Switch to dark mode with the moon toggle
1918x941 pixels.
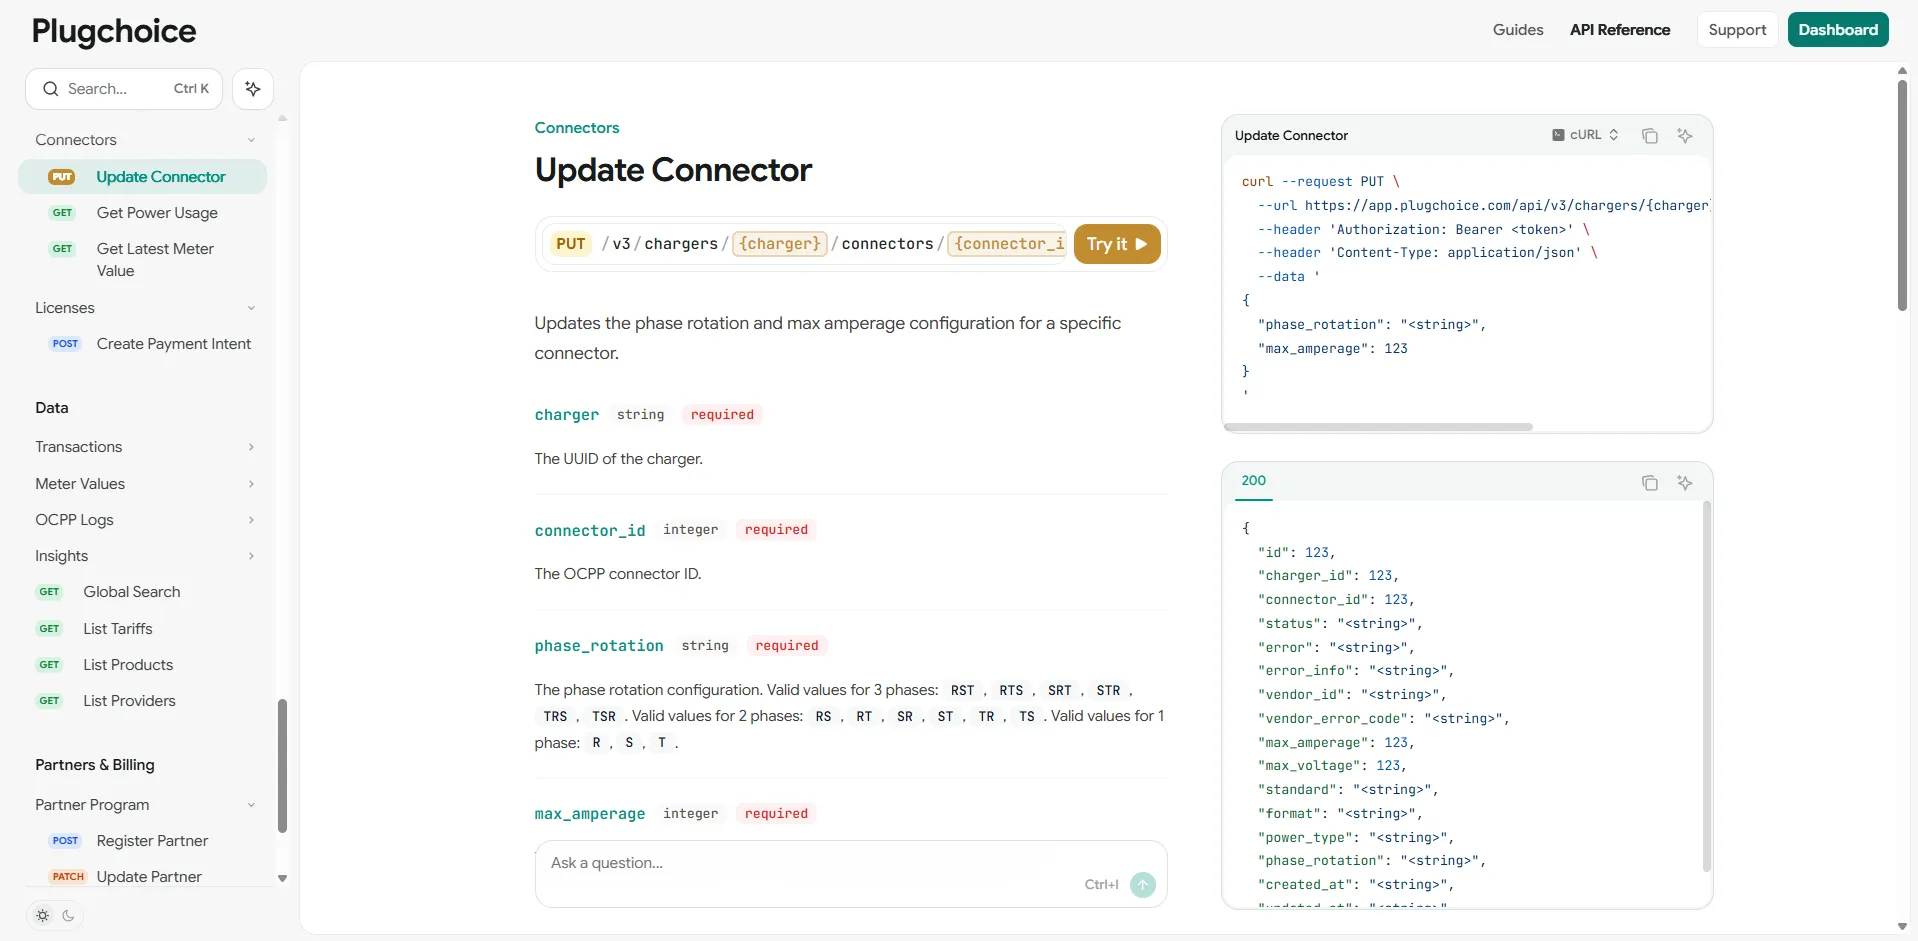click(67, 915)
